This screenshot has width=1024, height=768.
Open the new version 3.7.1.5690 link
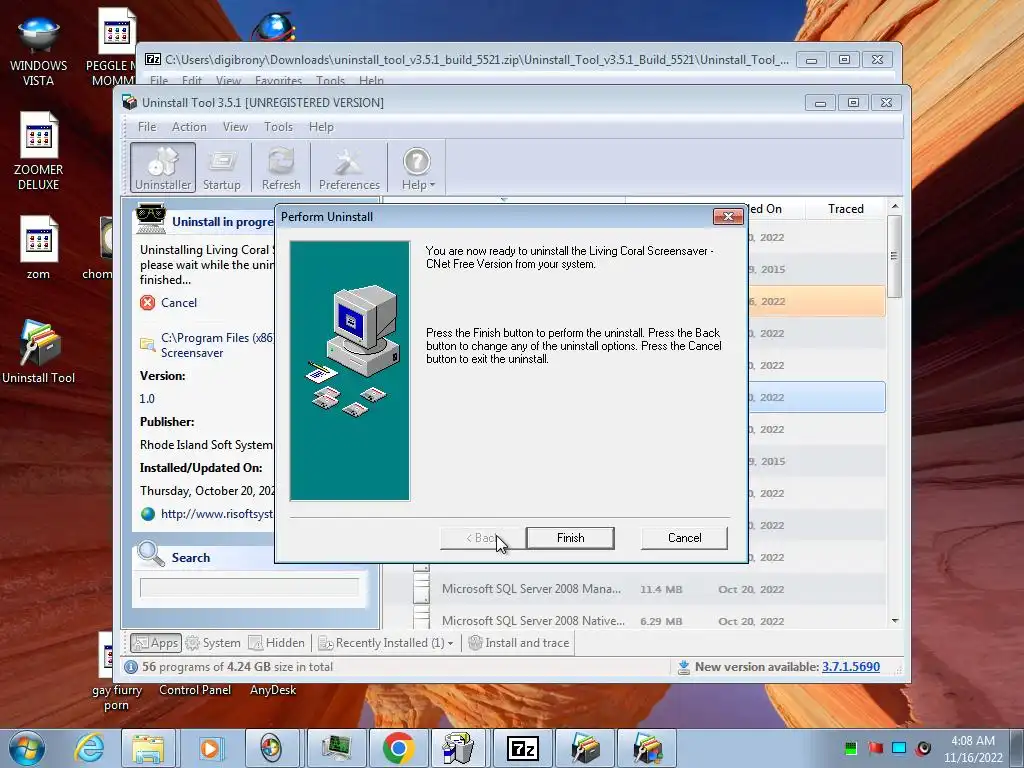[x=850, y=667]
